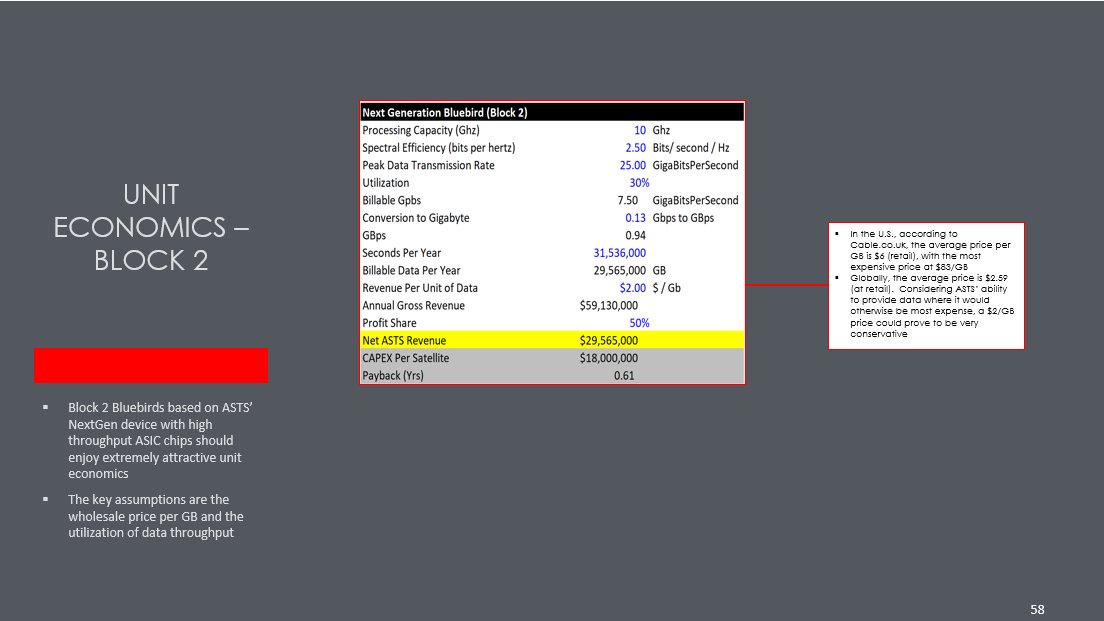Select the profit share value '50%'
Image resolution: width=1104 pixels, height=621 pixels.
[639, 323]
